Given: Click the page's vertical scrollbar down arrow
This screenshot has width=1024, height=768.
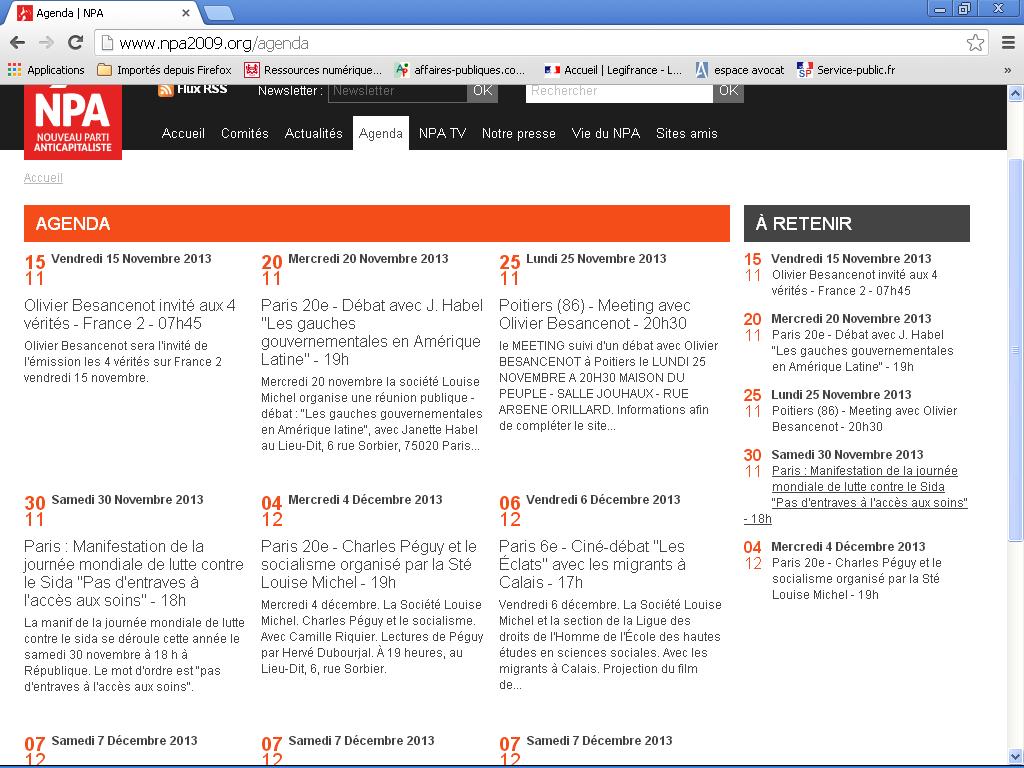Looking at the screenshot, I should point(1015,757).
